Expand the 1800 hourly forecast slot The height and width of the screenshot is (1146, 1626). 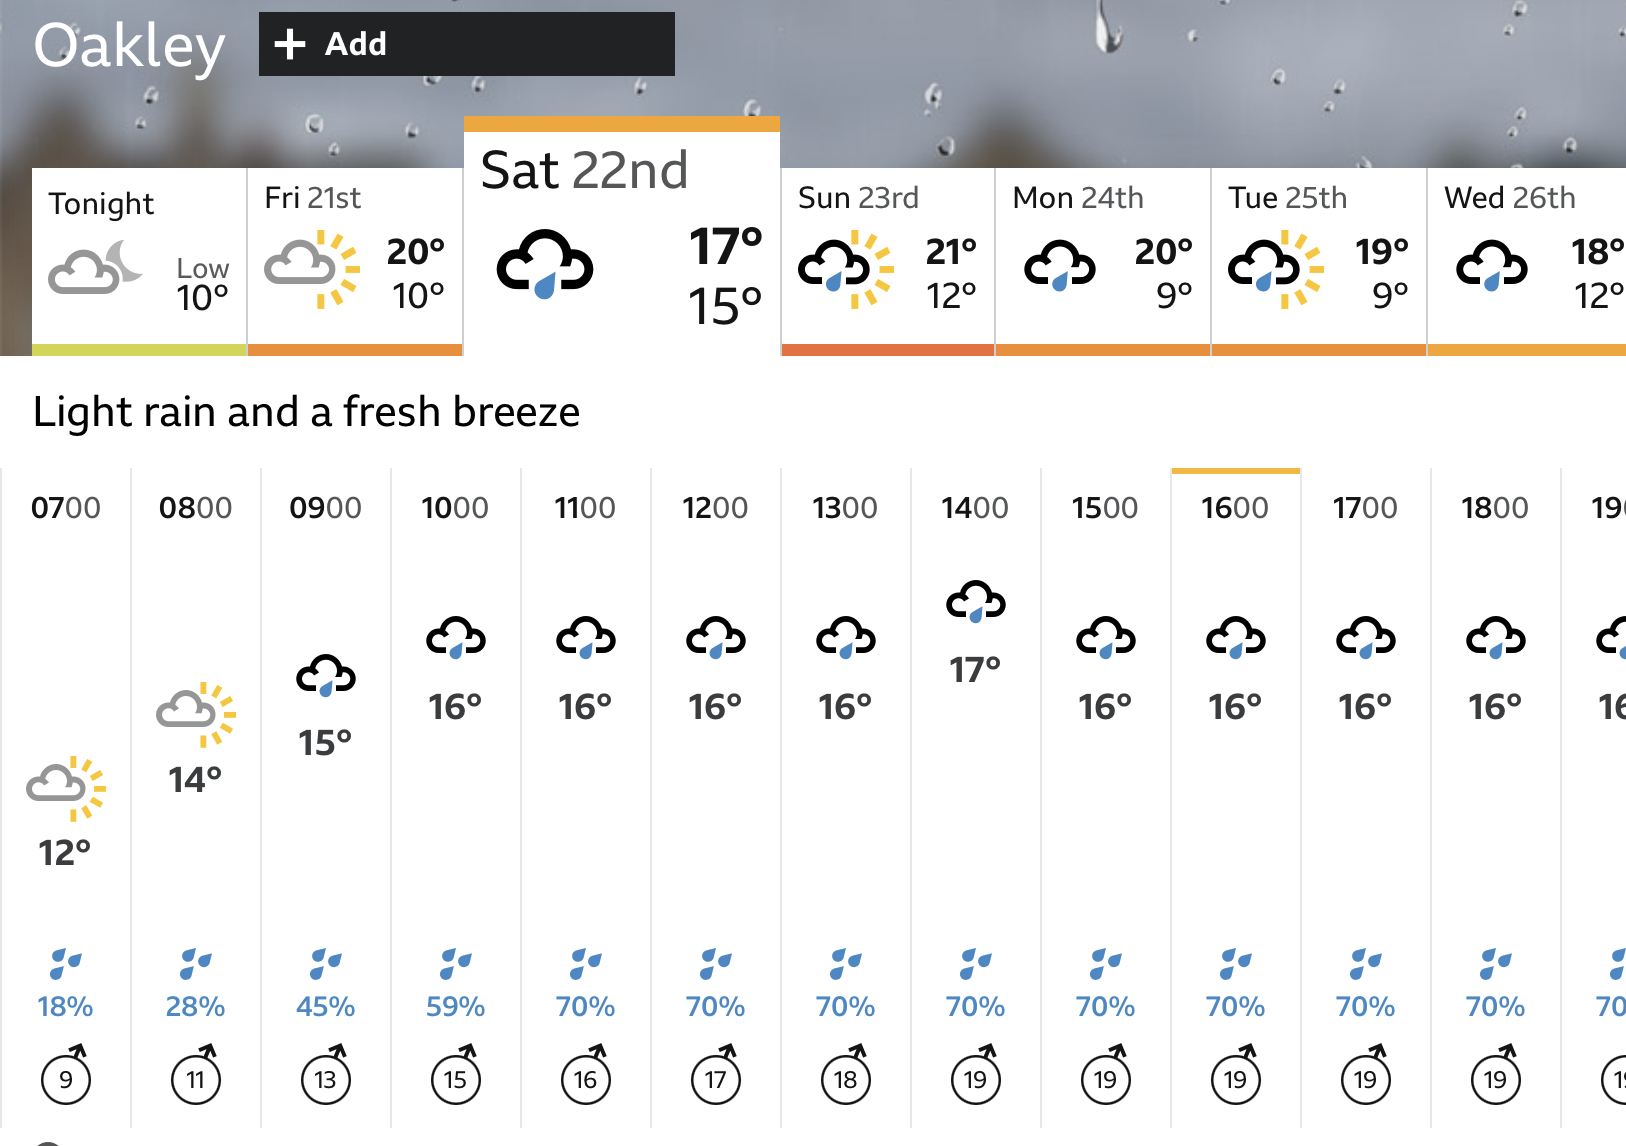click(1496, 797)
